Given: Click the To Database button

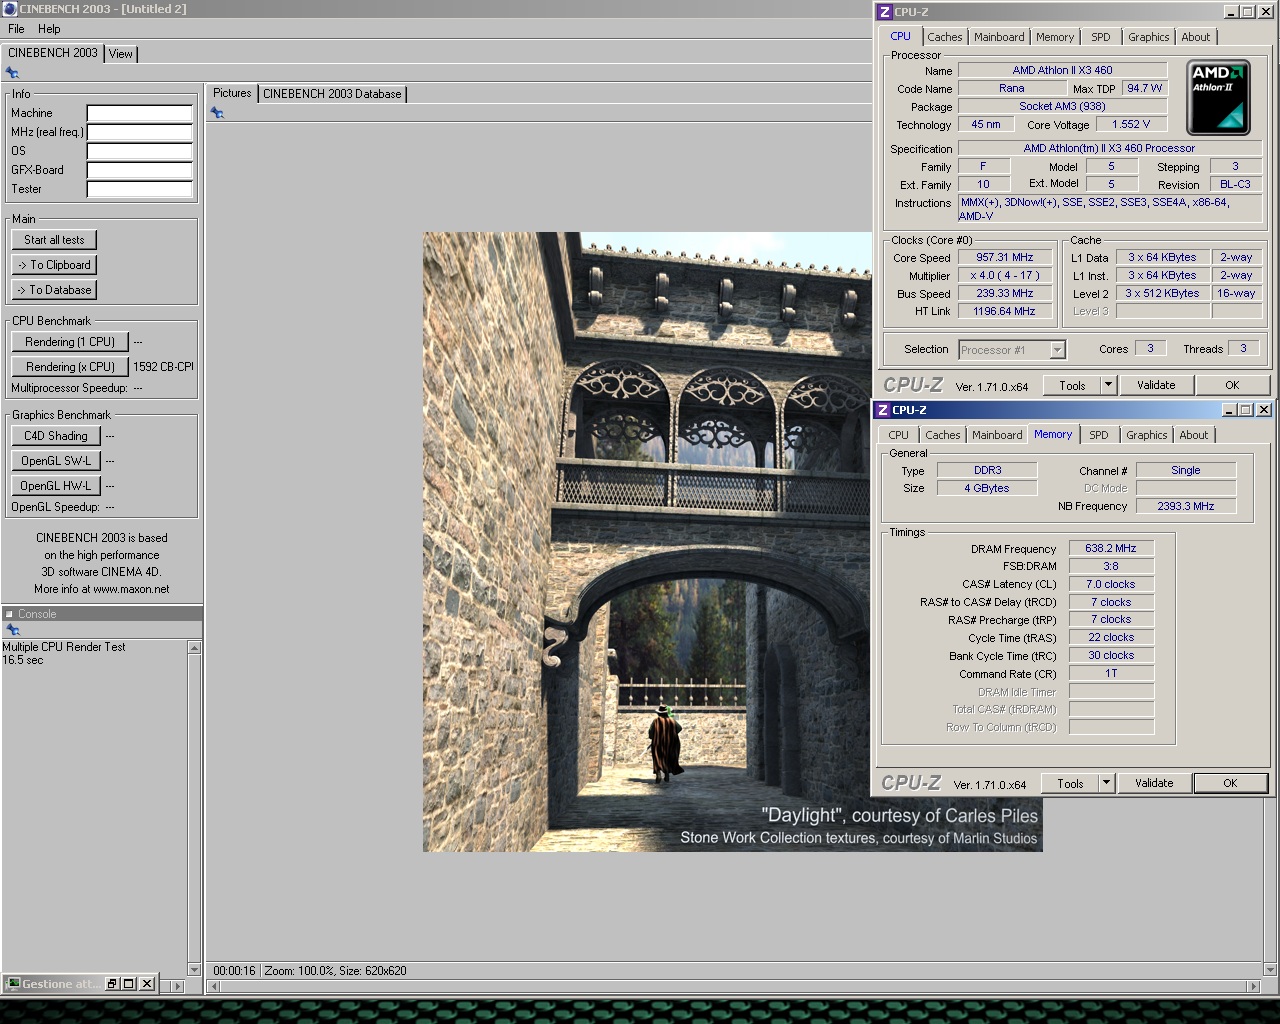Looking at the screenshot, I should click(x=54, y=290).
